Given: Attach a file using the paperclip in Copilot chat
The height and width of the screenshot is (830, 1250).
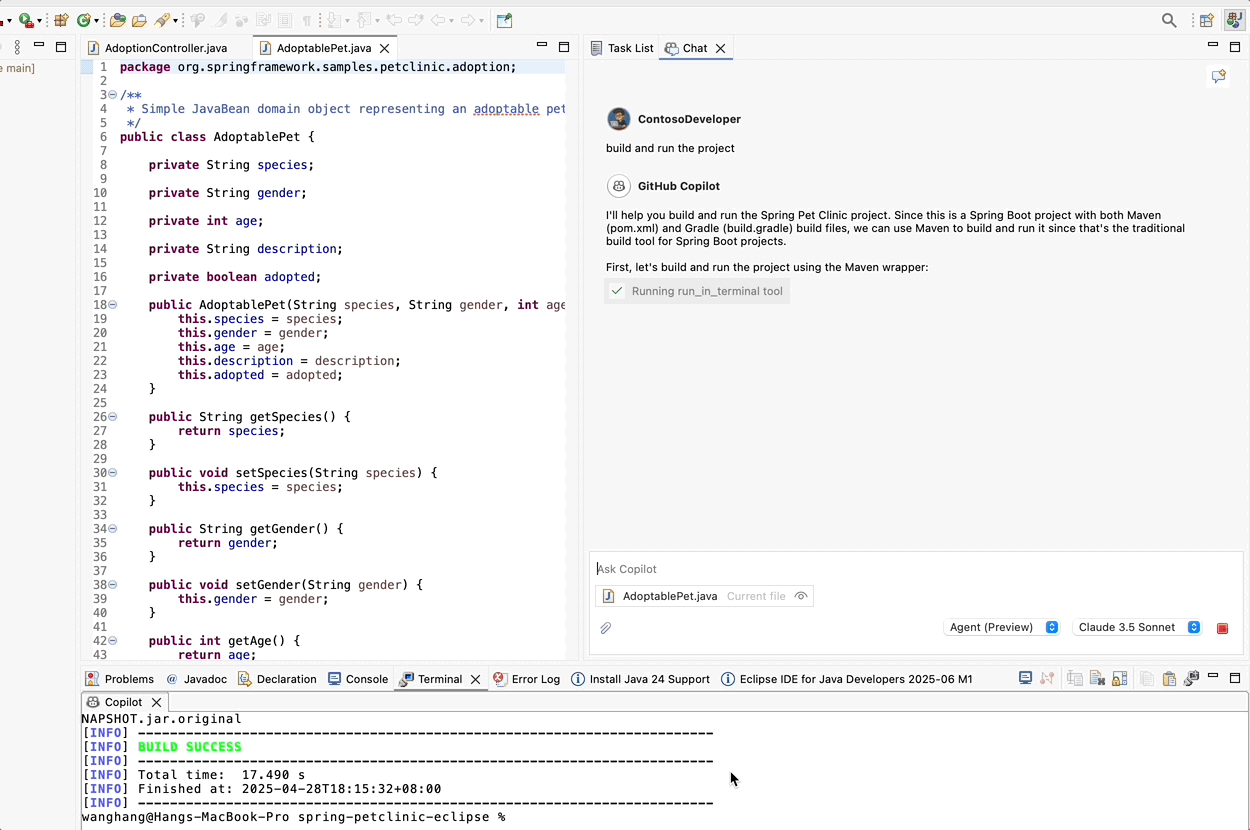Looking at the screenshot, I should pyautogui.click(x=605, y=628).
